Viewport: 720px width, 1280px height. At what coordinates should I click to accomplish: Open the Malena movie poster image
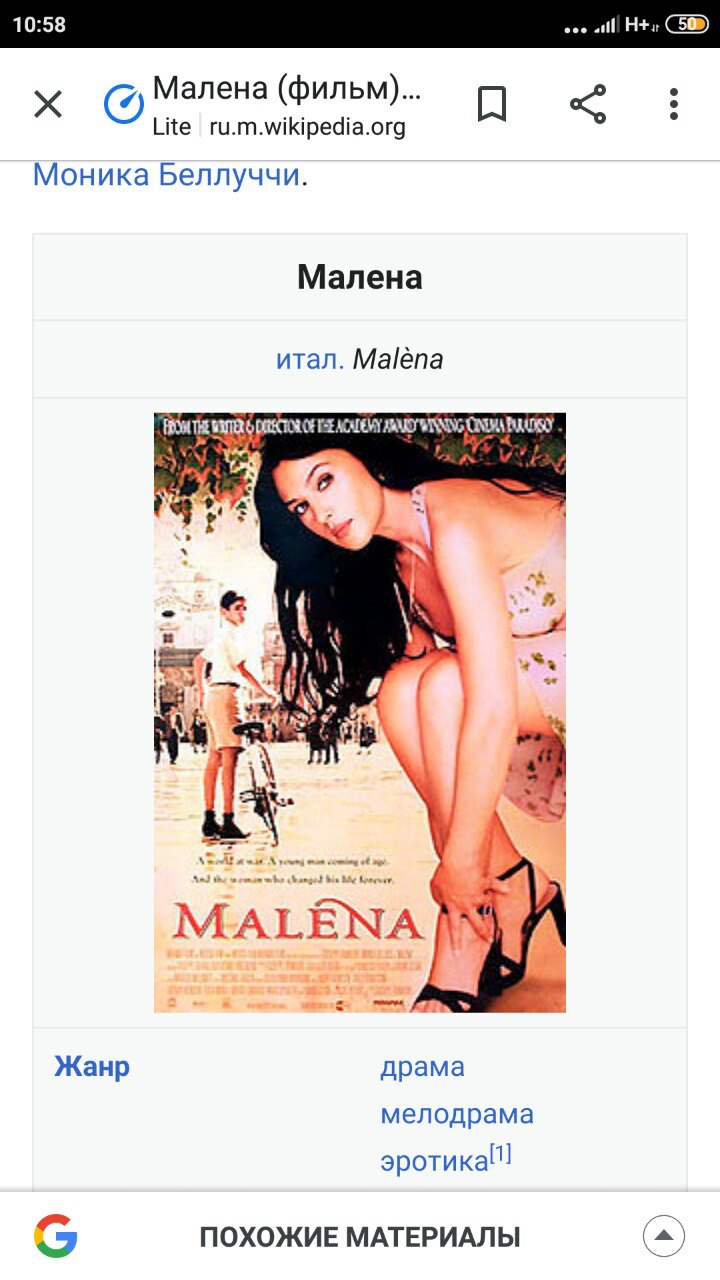click(360, 712)
